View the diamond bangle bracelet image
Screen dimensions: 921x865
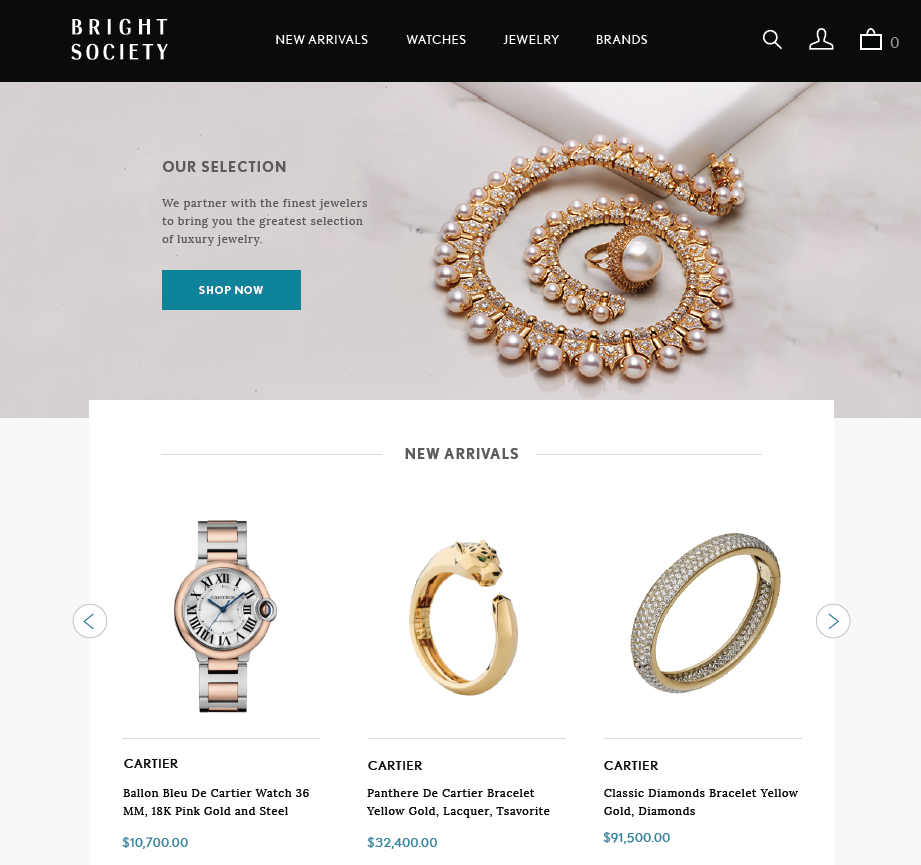click(x=705, y=612)
